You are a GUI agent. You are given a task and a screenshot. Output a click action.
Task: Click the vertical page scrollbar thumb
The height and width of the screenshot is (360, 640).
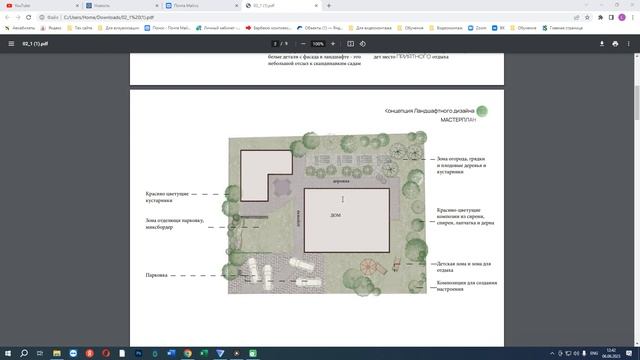point(637,102)
